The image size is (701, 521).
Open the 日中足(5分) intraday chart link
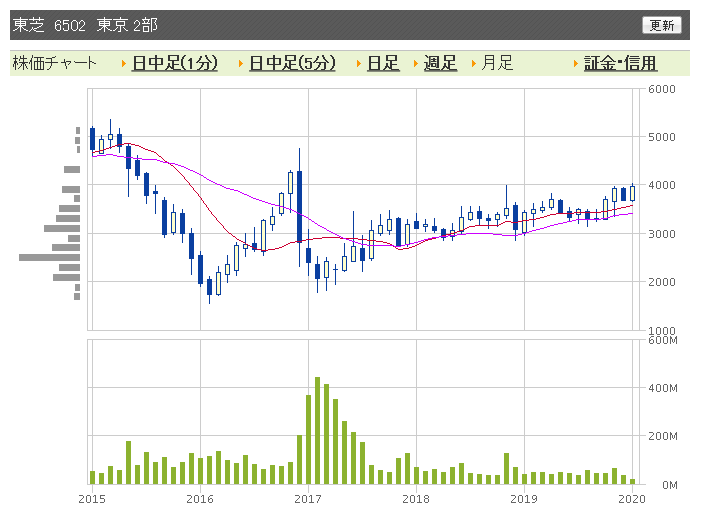click(x=292, y=63)
